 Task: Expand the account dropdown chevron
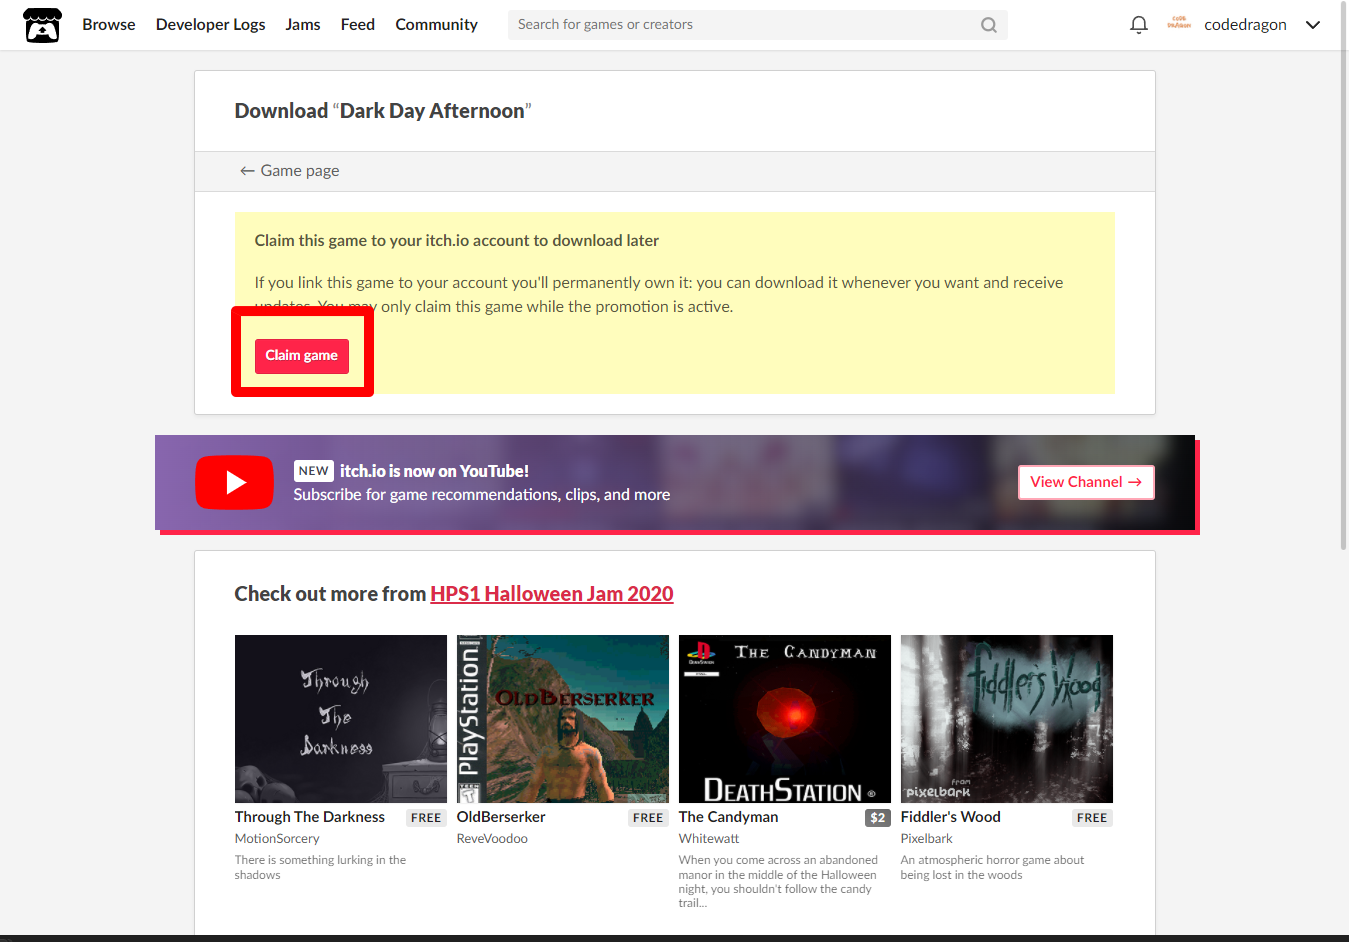pos(1313,25)
